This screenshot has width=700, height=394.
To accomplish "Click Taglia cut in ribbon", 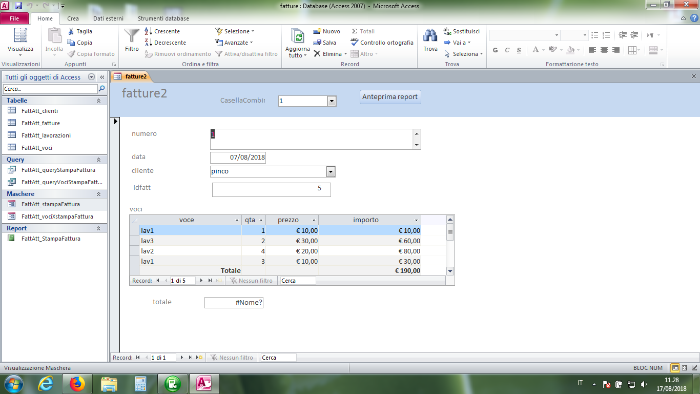I will click(80, 31).
